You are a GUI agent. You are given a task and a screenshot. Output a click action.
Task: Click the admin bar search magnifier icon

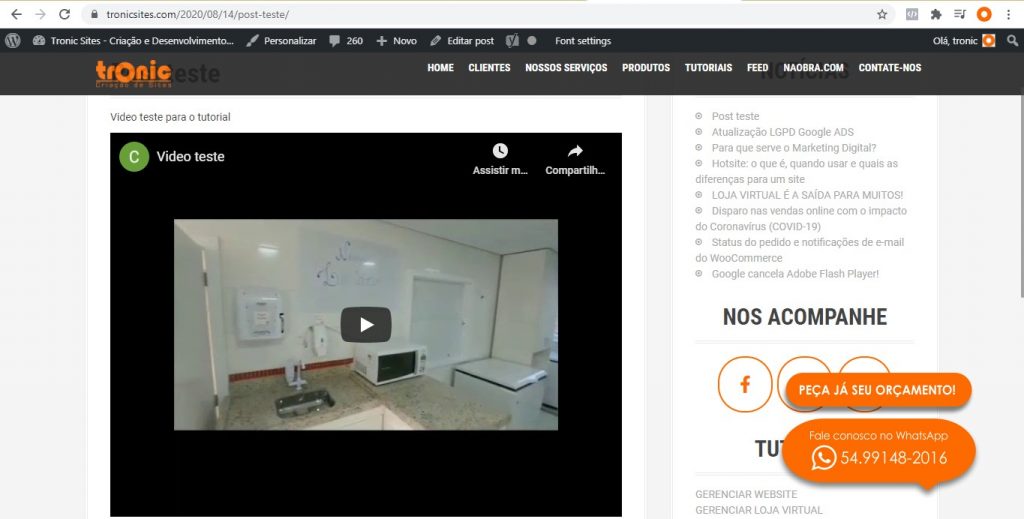click(1012, 41)
